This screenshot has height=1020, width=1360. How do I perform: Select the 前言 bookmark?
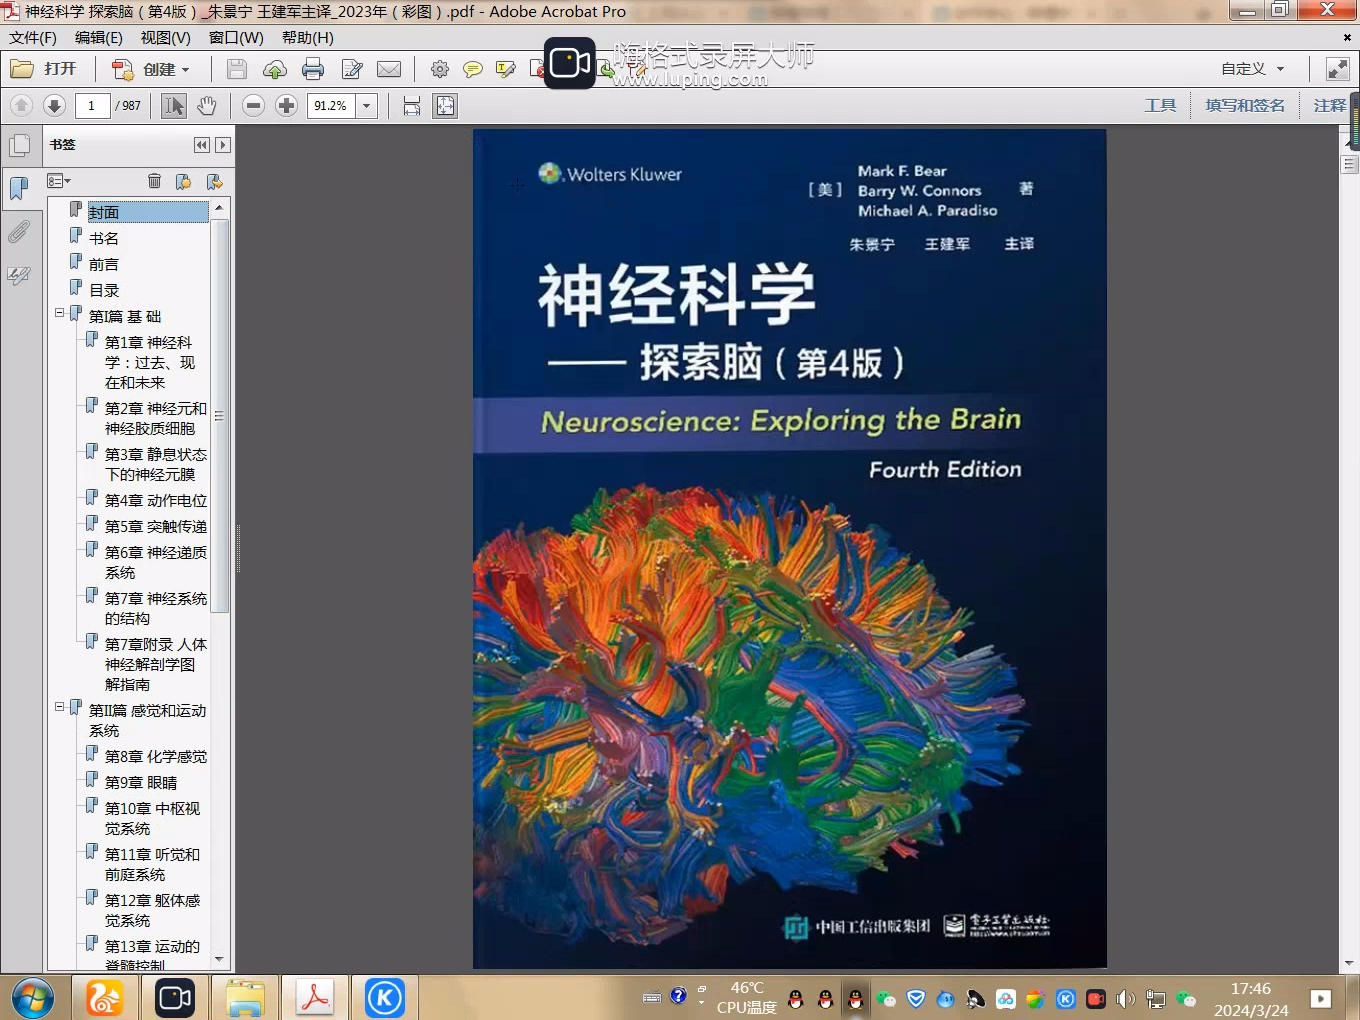104,264
